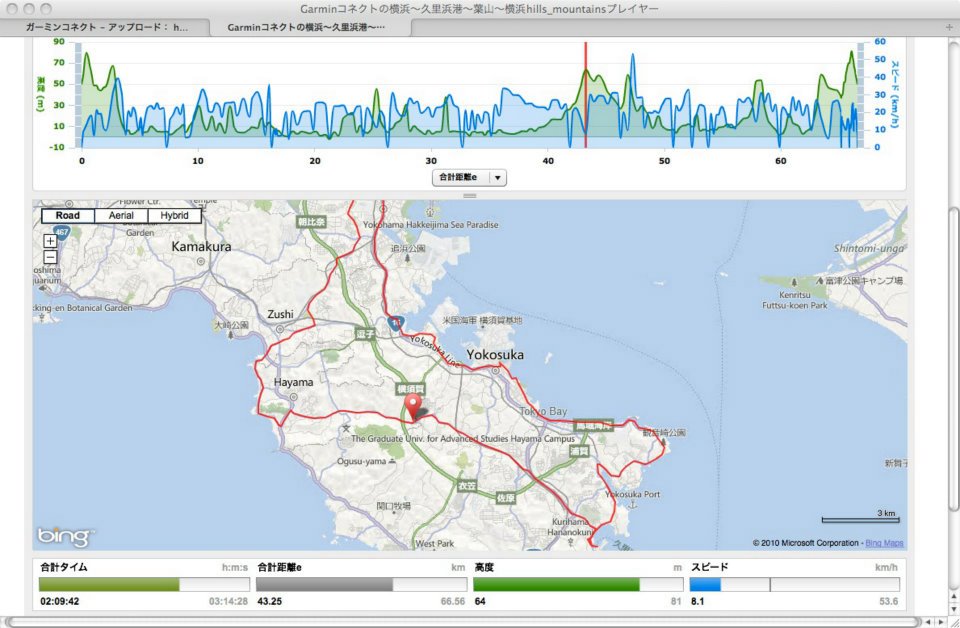This screenshot has width=960, height=628.
Task: Click the 3 km map scale bar
Action: tap(860, 518)
